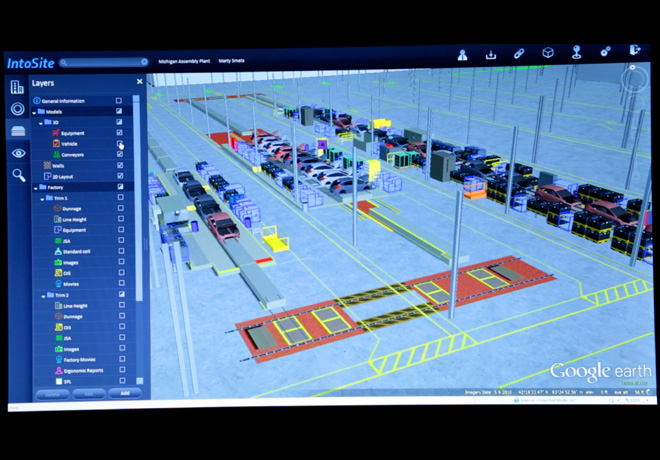Click the Standard cell flask icon
Image resolution: width=660 pixels, height=460 pixels.
tap(58, 251)
